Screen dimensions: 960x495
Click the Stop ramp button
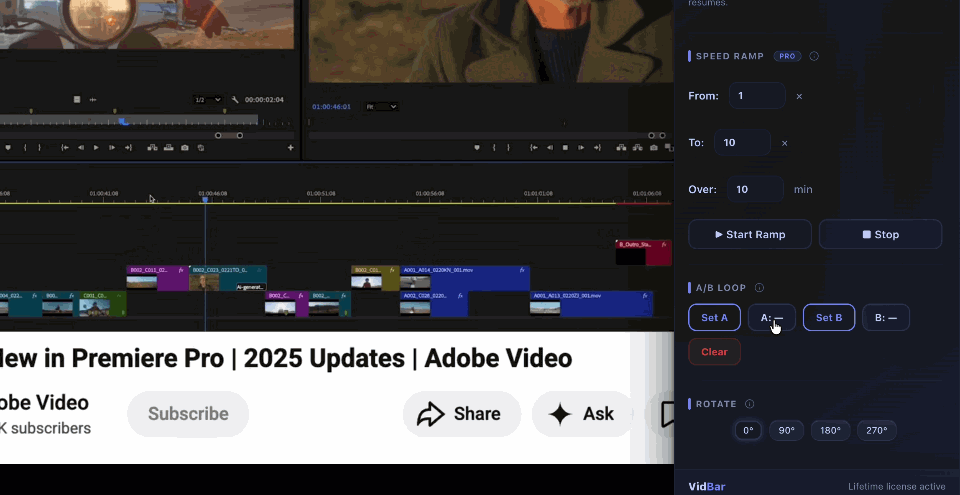coord(880,235)
